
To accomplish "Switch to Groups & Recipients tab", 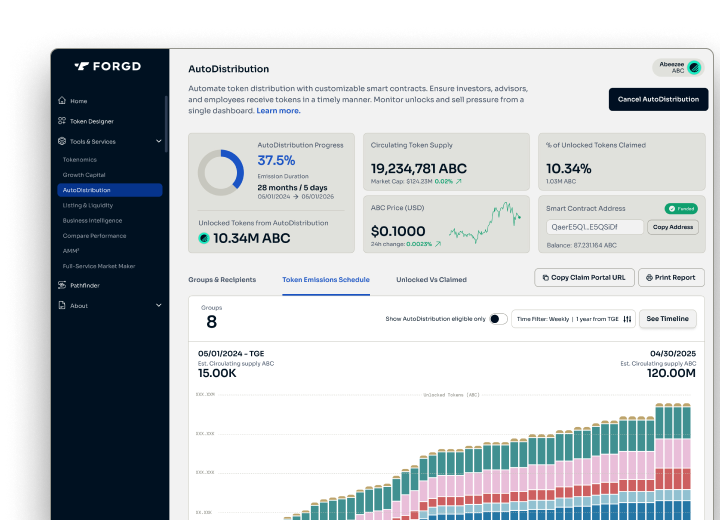I will click(x=222, y=280).
